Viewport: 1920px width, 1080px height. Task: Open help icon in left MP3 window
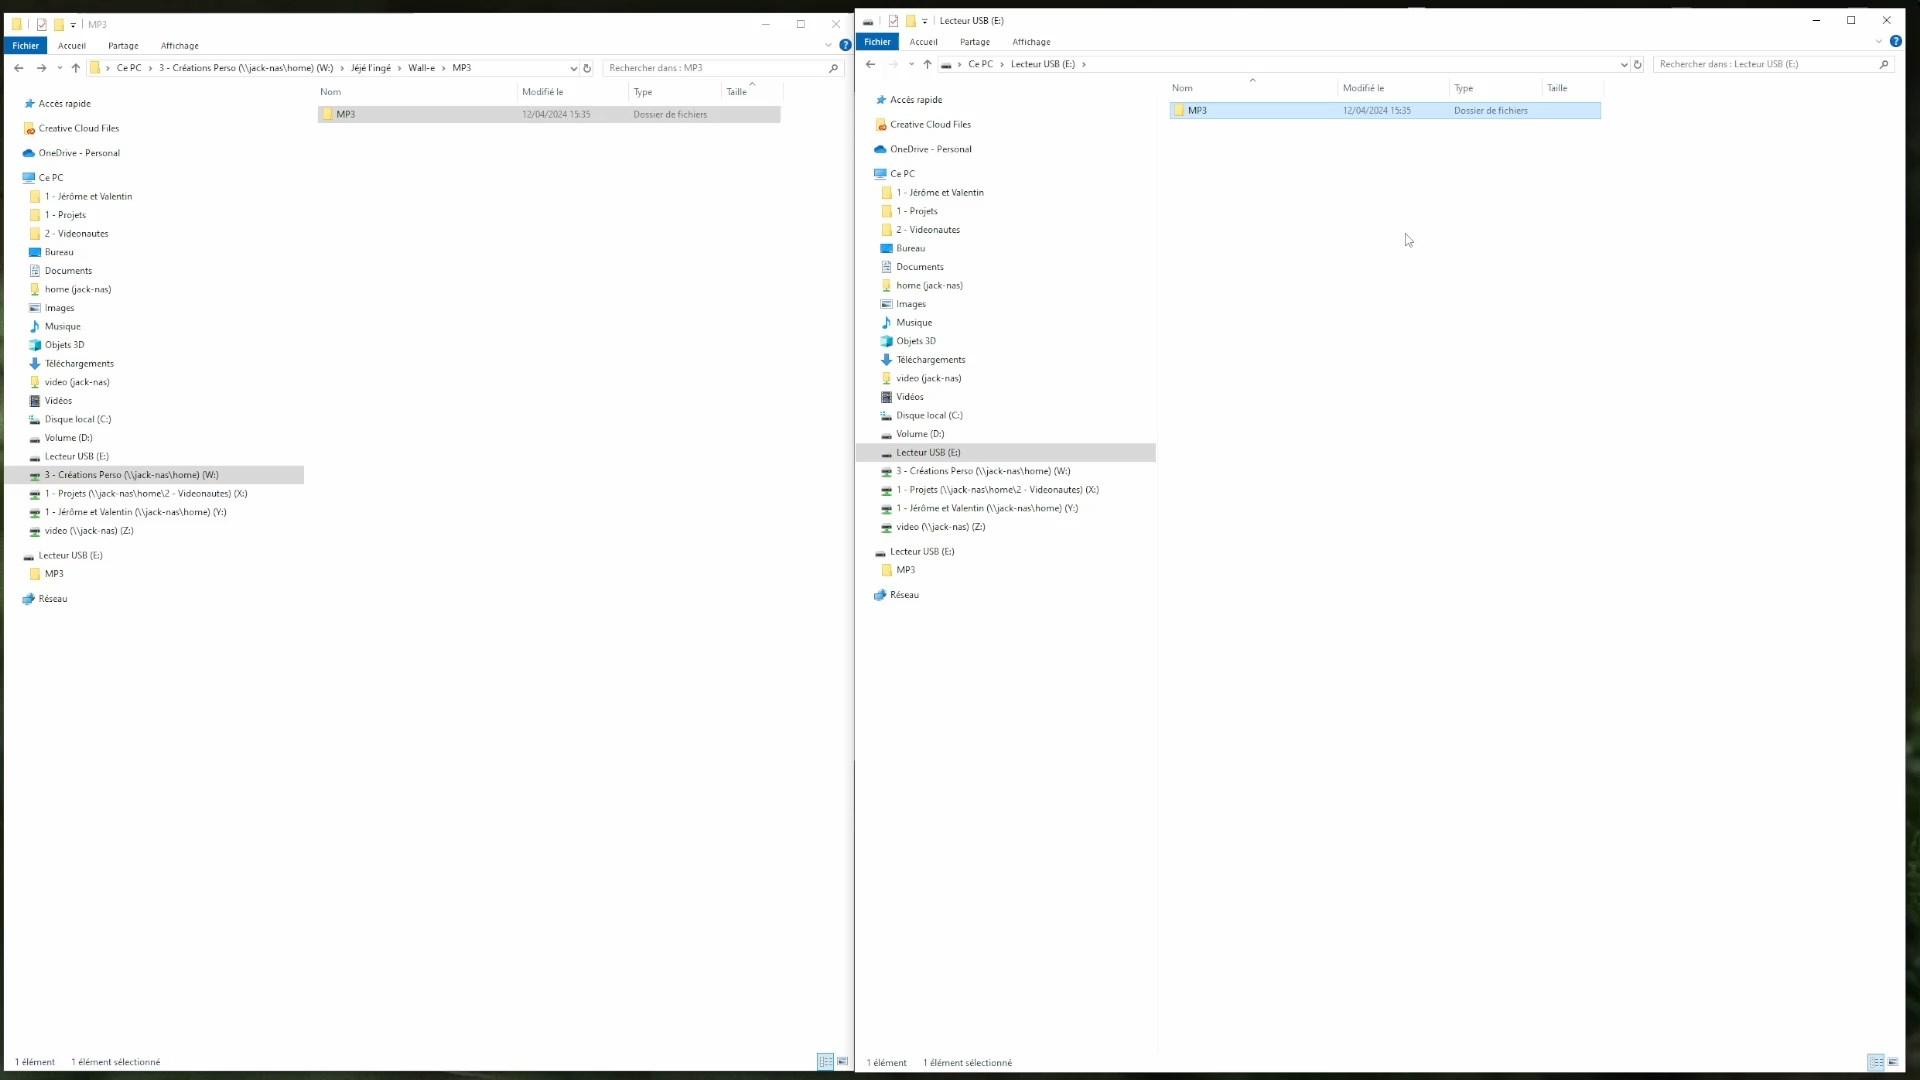coord(845,45)
